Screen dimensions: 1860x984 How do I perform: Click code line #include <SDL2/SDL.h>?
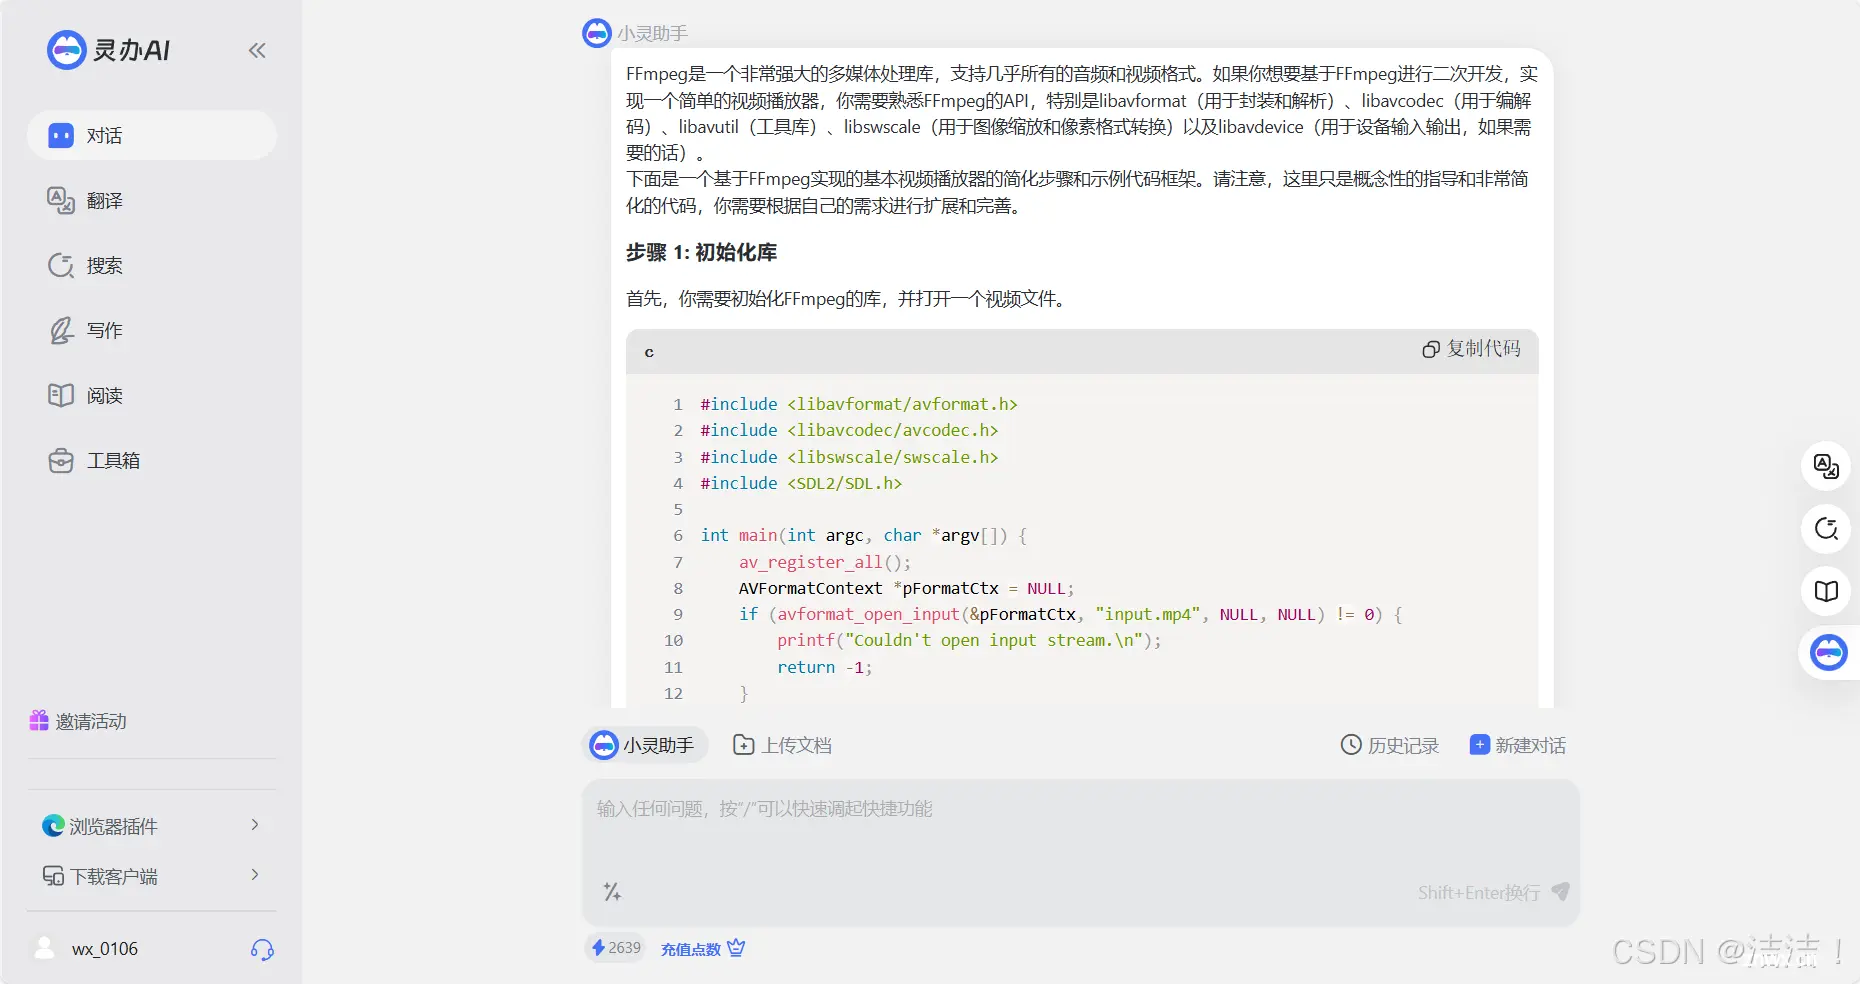(x=801, y=483)
